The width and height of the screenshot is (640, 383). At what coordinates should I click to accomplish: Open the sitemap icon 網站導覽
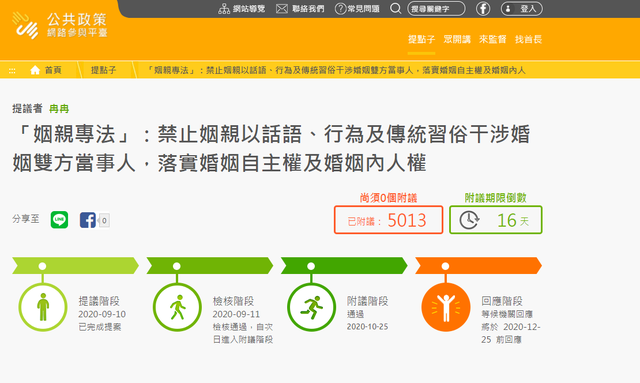click(x=224, y=9)
